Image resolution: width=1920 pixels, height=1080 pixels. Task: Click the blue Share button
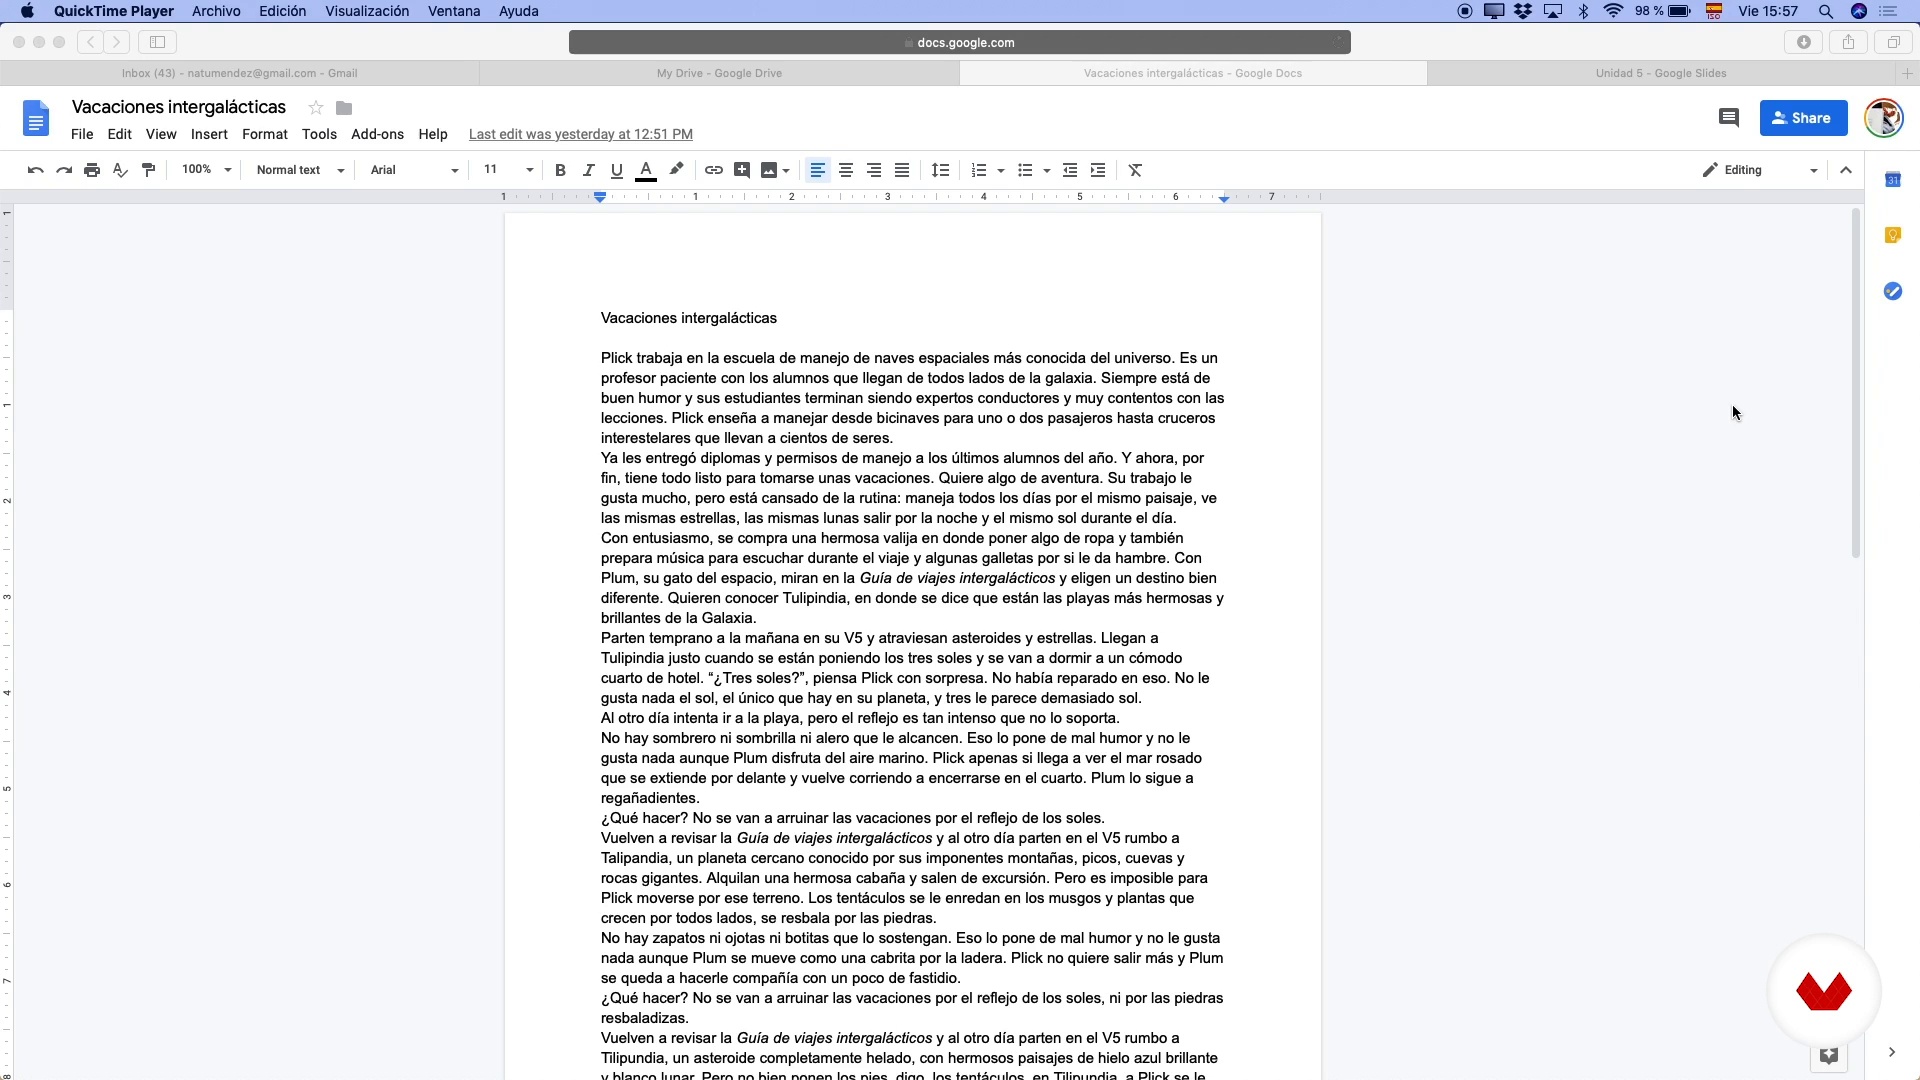coord(1803,118)
